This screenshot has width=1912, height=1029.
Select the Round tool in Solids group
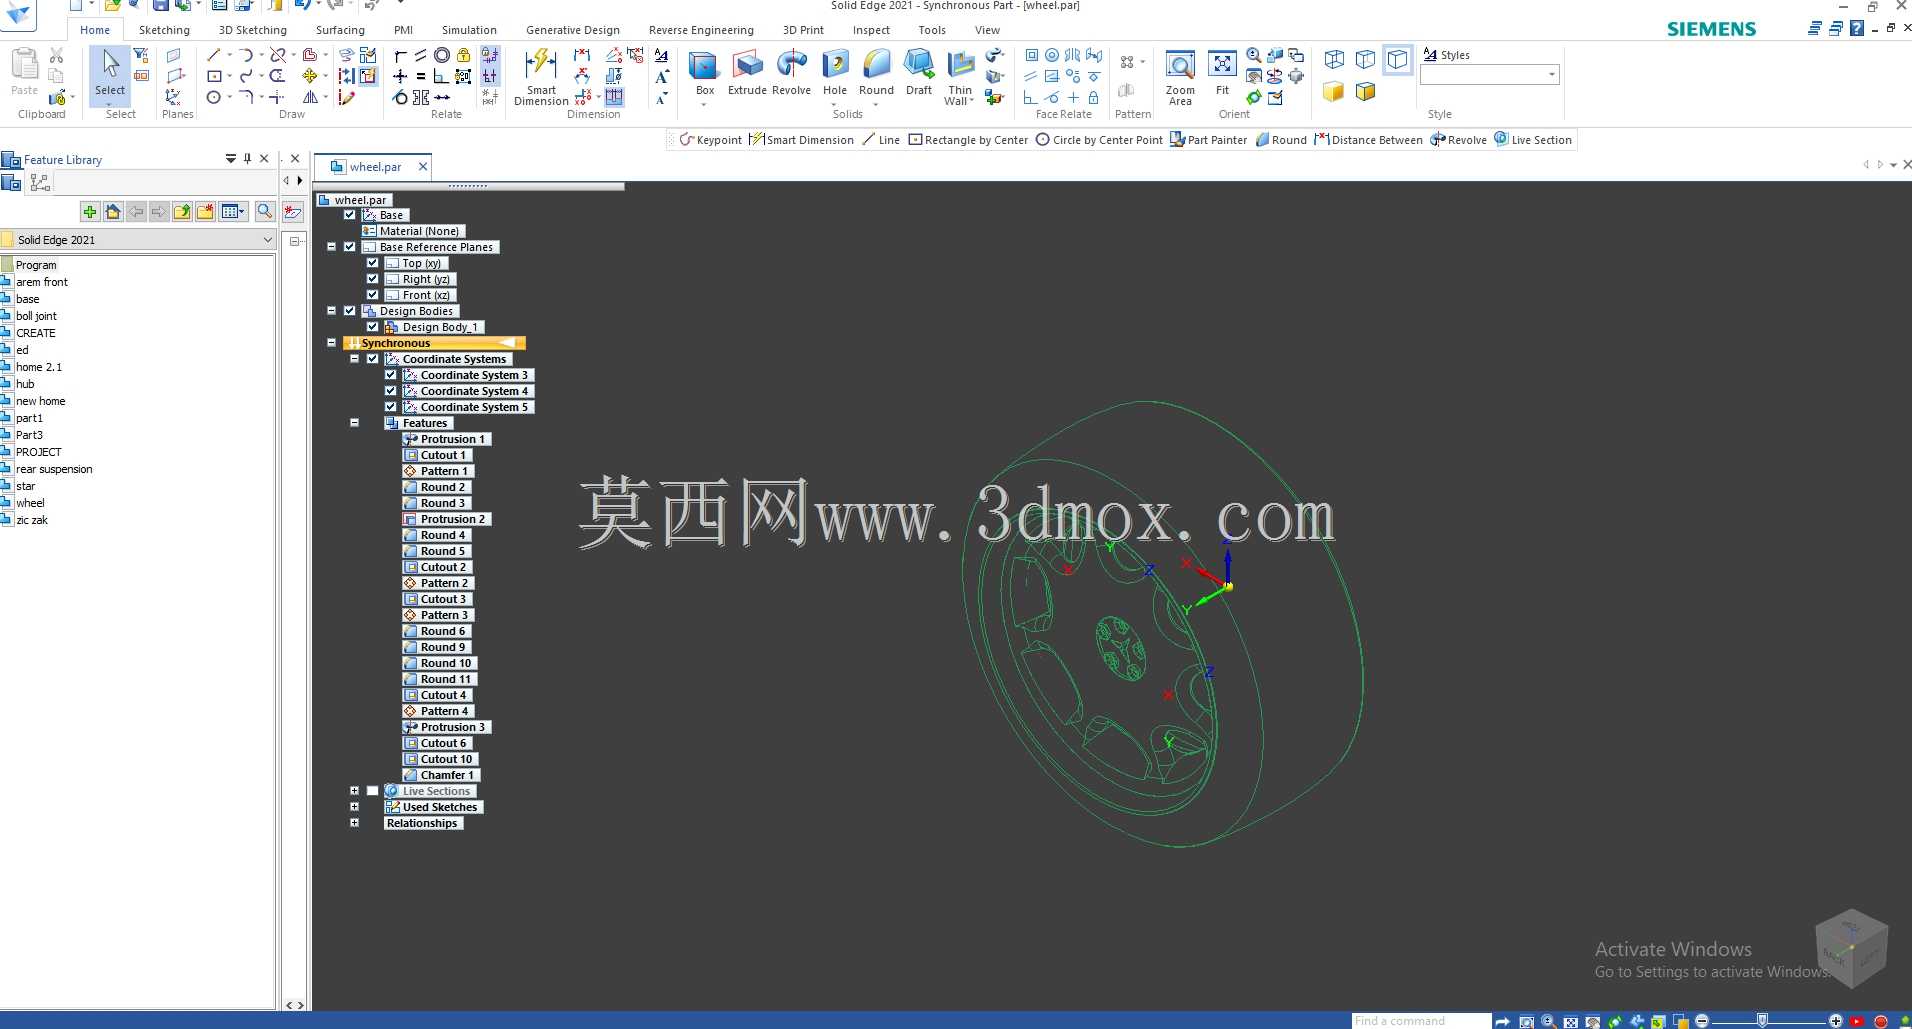tap(876, 74)
